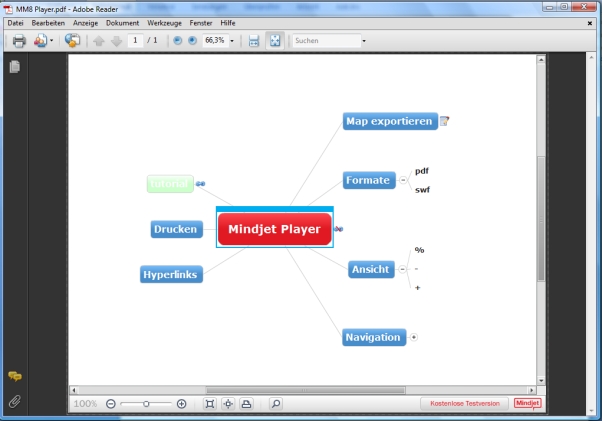
Task: Select the Map exportieren topic
Action: pyautogui.click(x=390, y=121)
